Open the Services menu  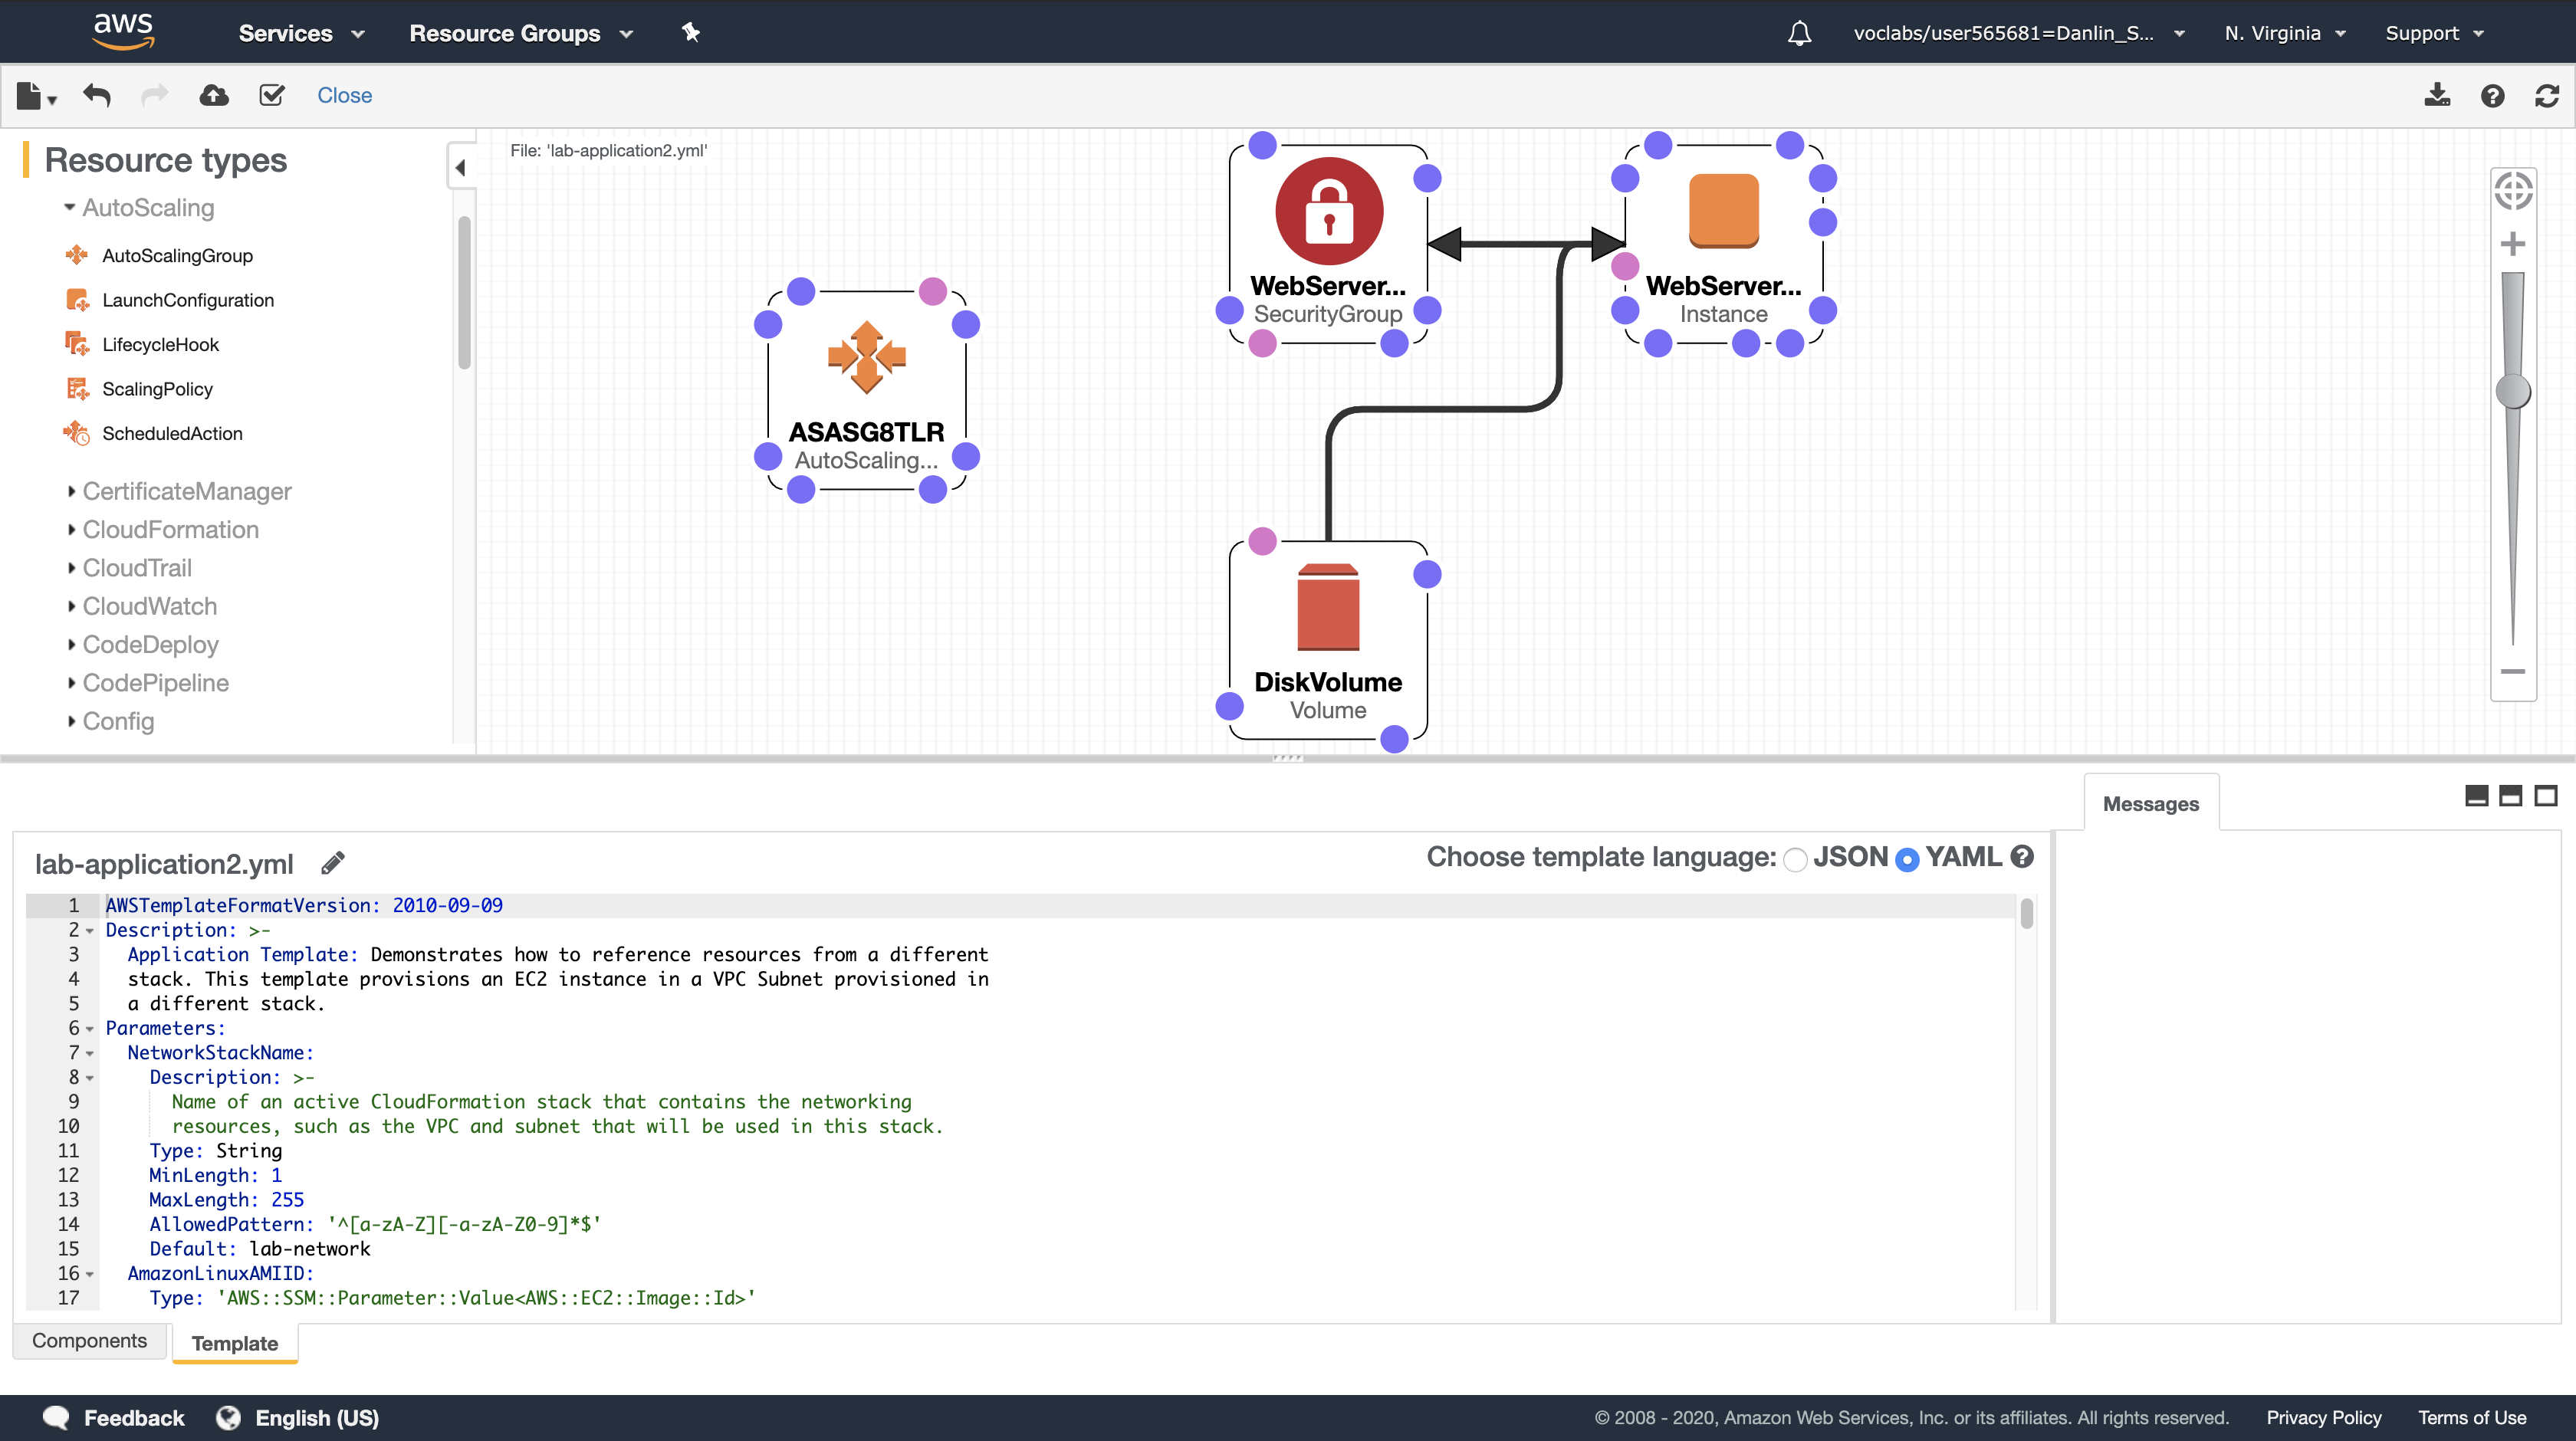(300, 33)
